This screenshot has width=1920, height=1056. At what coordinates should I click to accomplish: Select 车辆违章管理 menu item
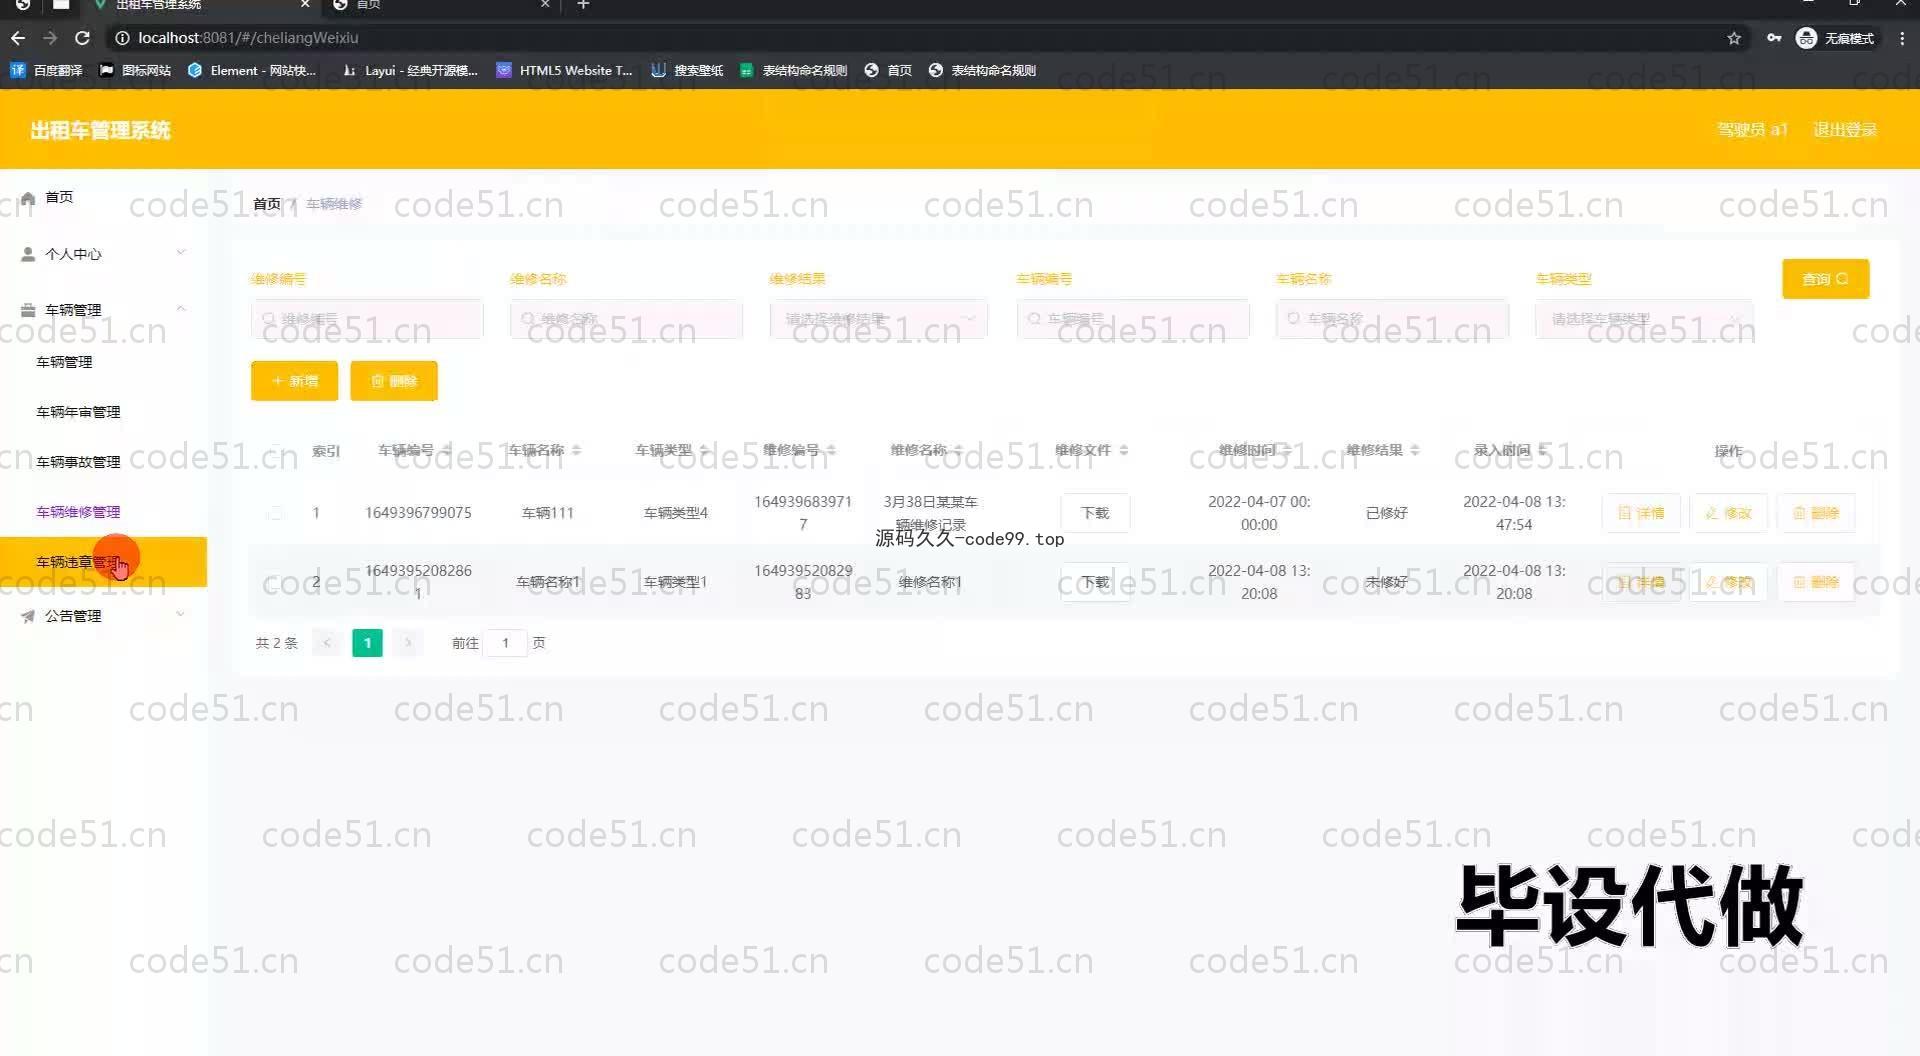coord(103,562)
